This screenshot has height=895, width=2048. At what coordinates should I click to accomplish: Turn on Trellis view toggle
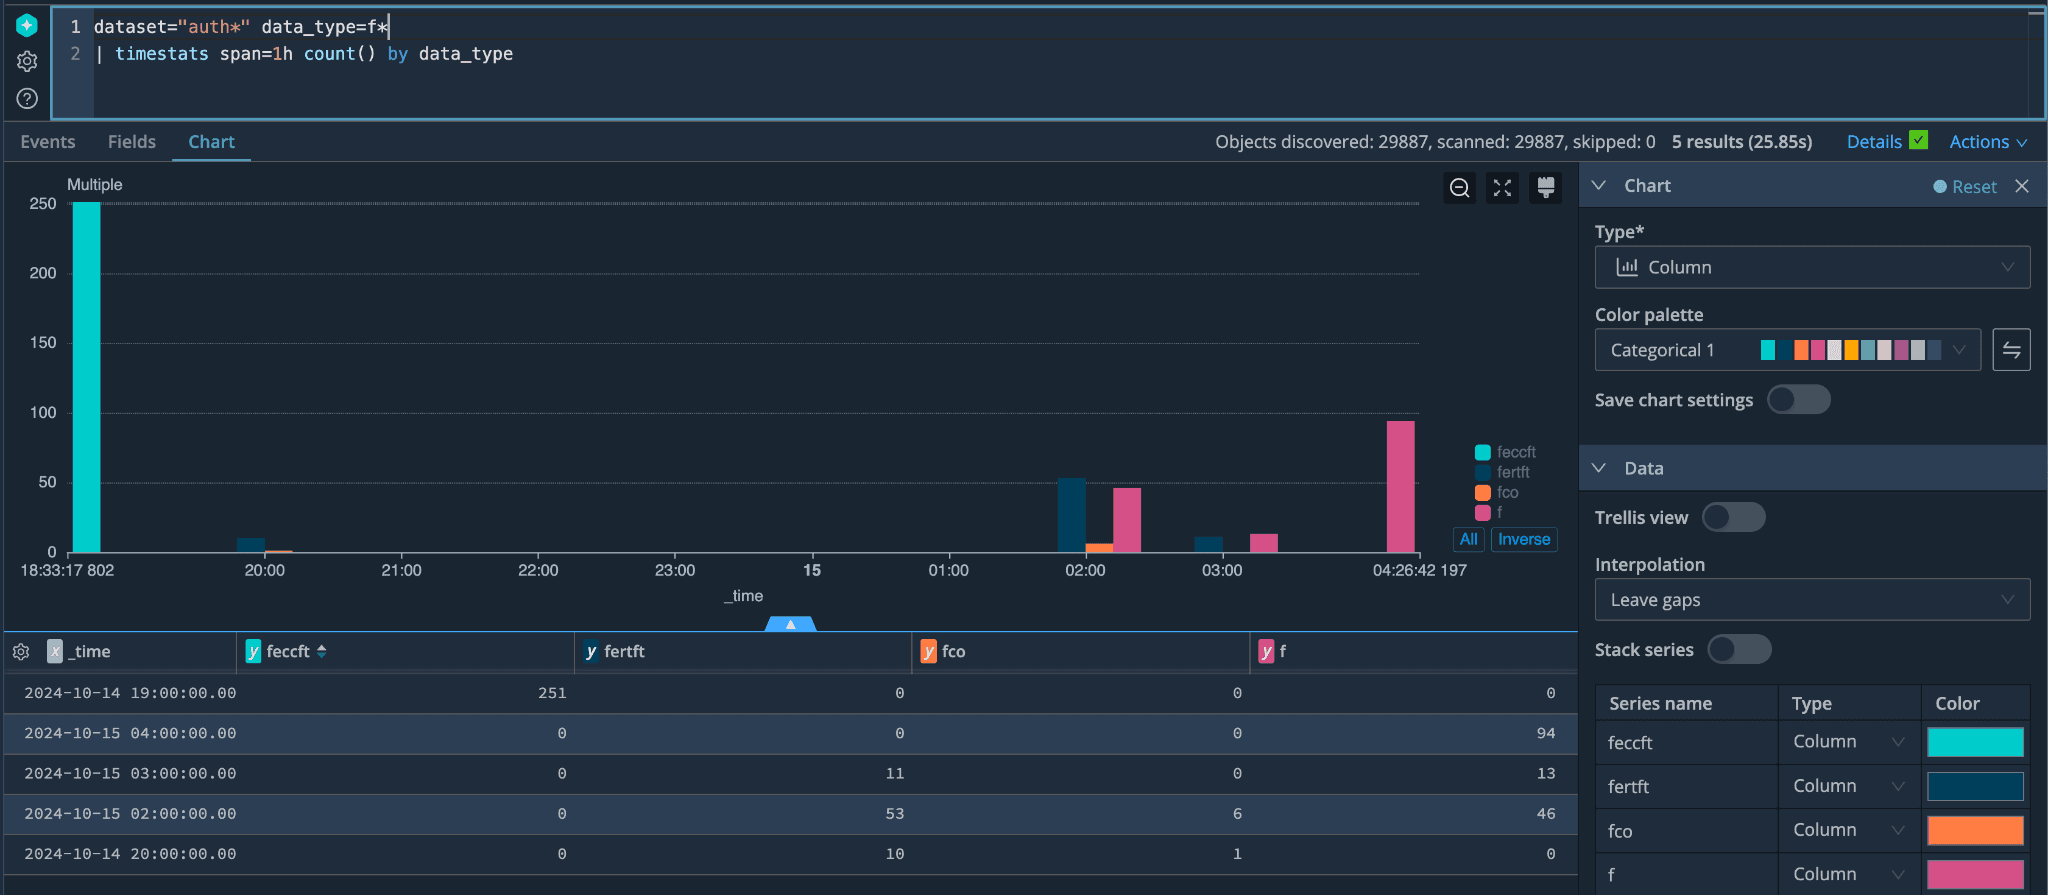(x=1733, y=517)
